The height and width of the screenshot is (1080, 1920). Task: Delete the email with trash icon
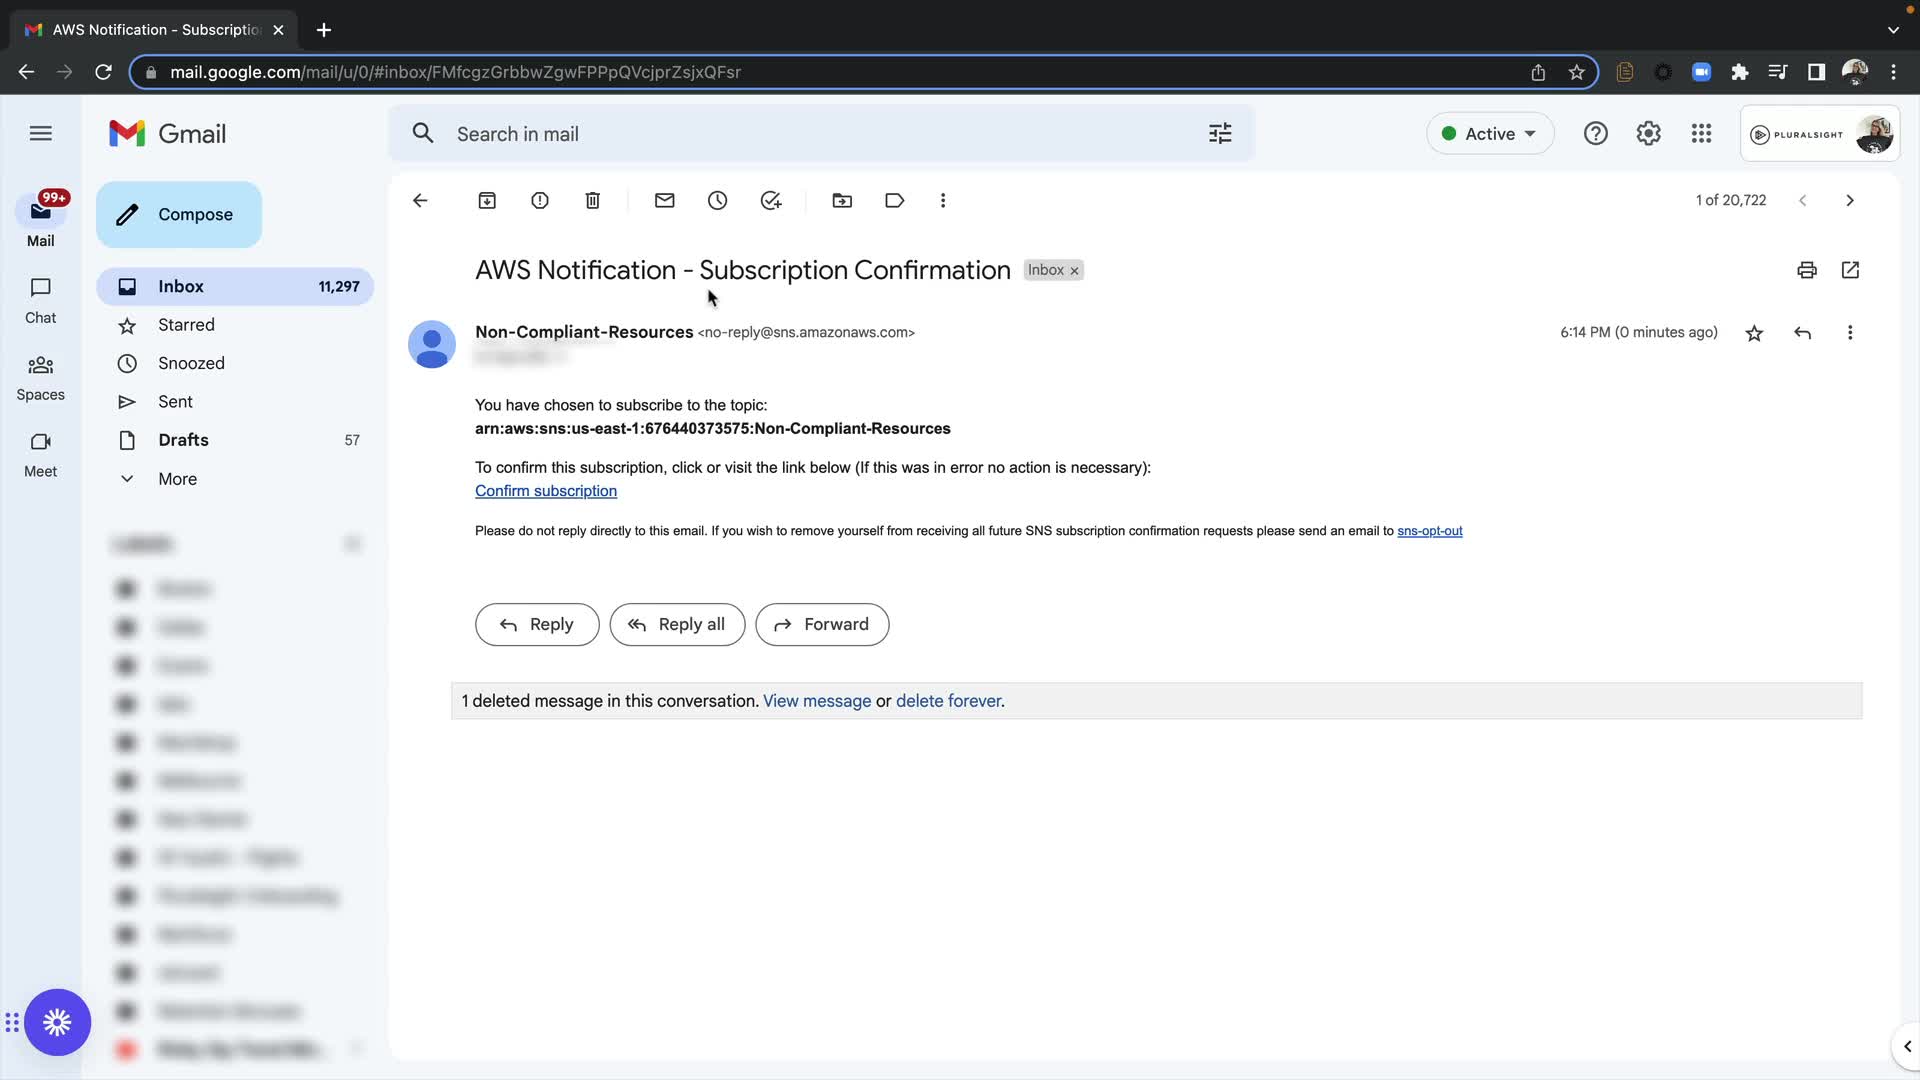coord(593,201)
